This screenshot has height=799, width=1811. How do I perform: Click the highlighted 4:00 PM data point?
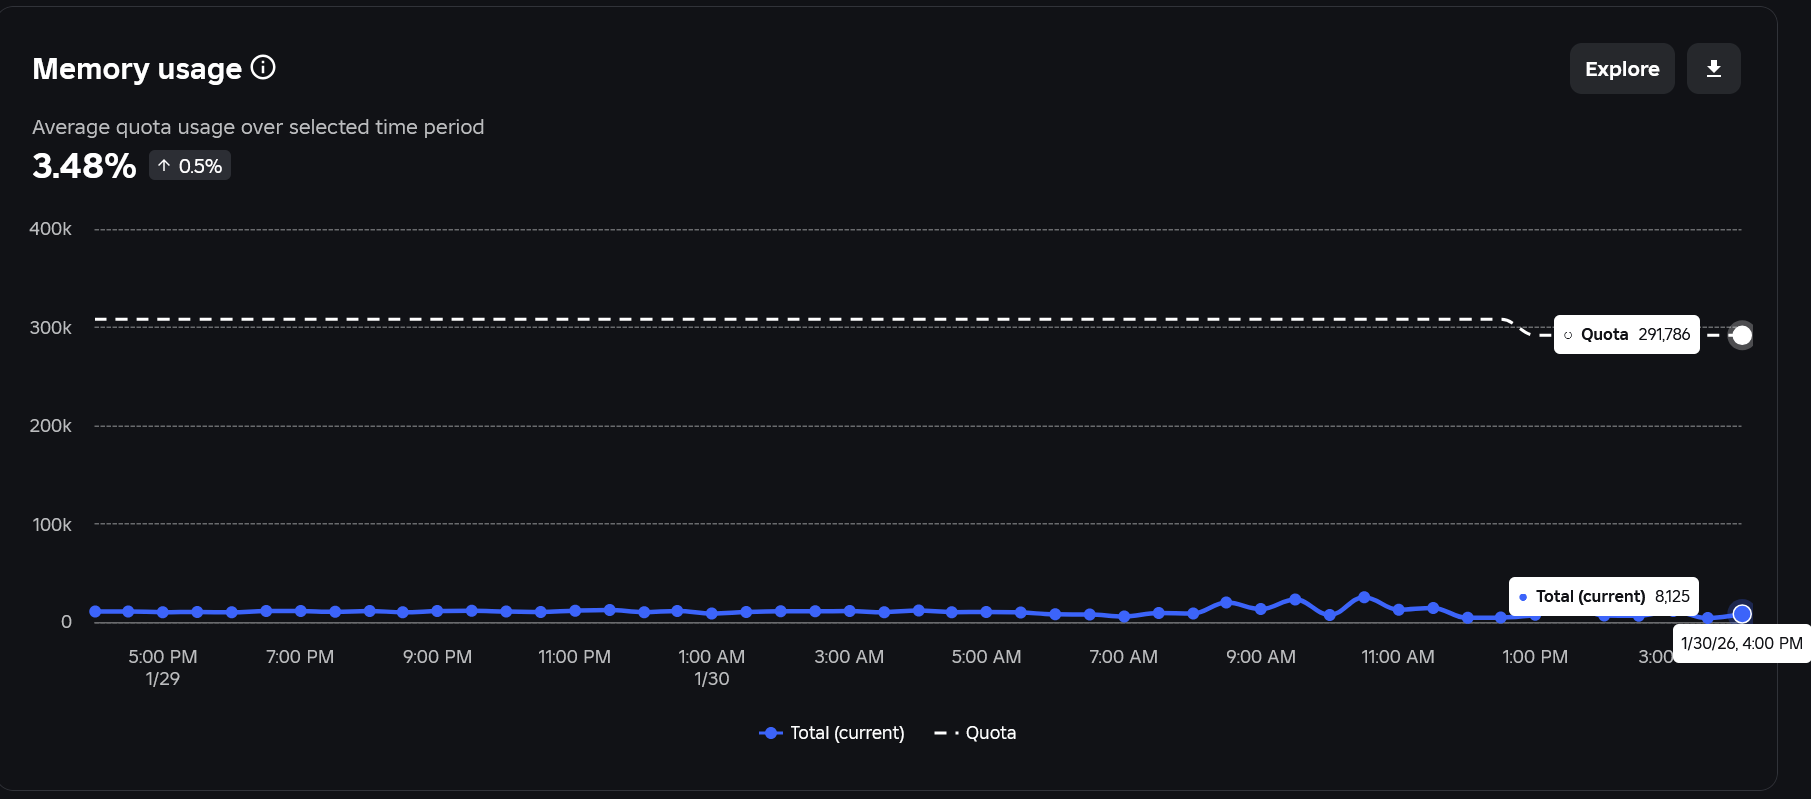pyautogui.click(x=1742, y=613)
